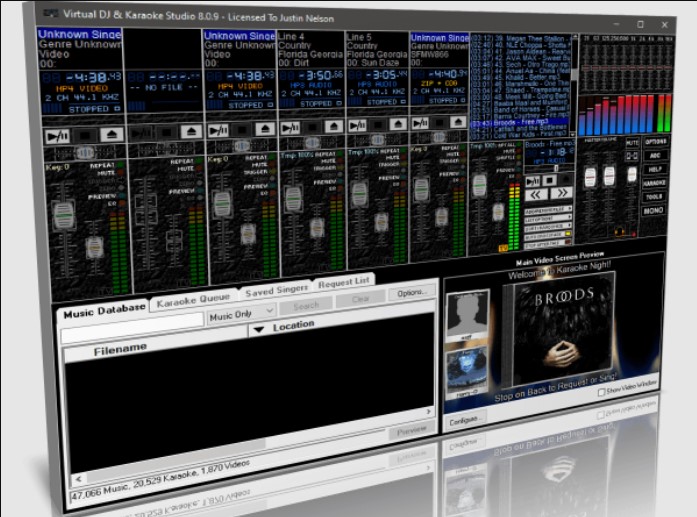
Task: Click the left arrow of horizontal scrollbar
Action: point(79,479)
